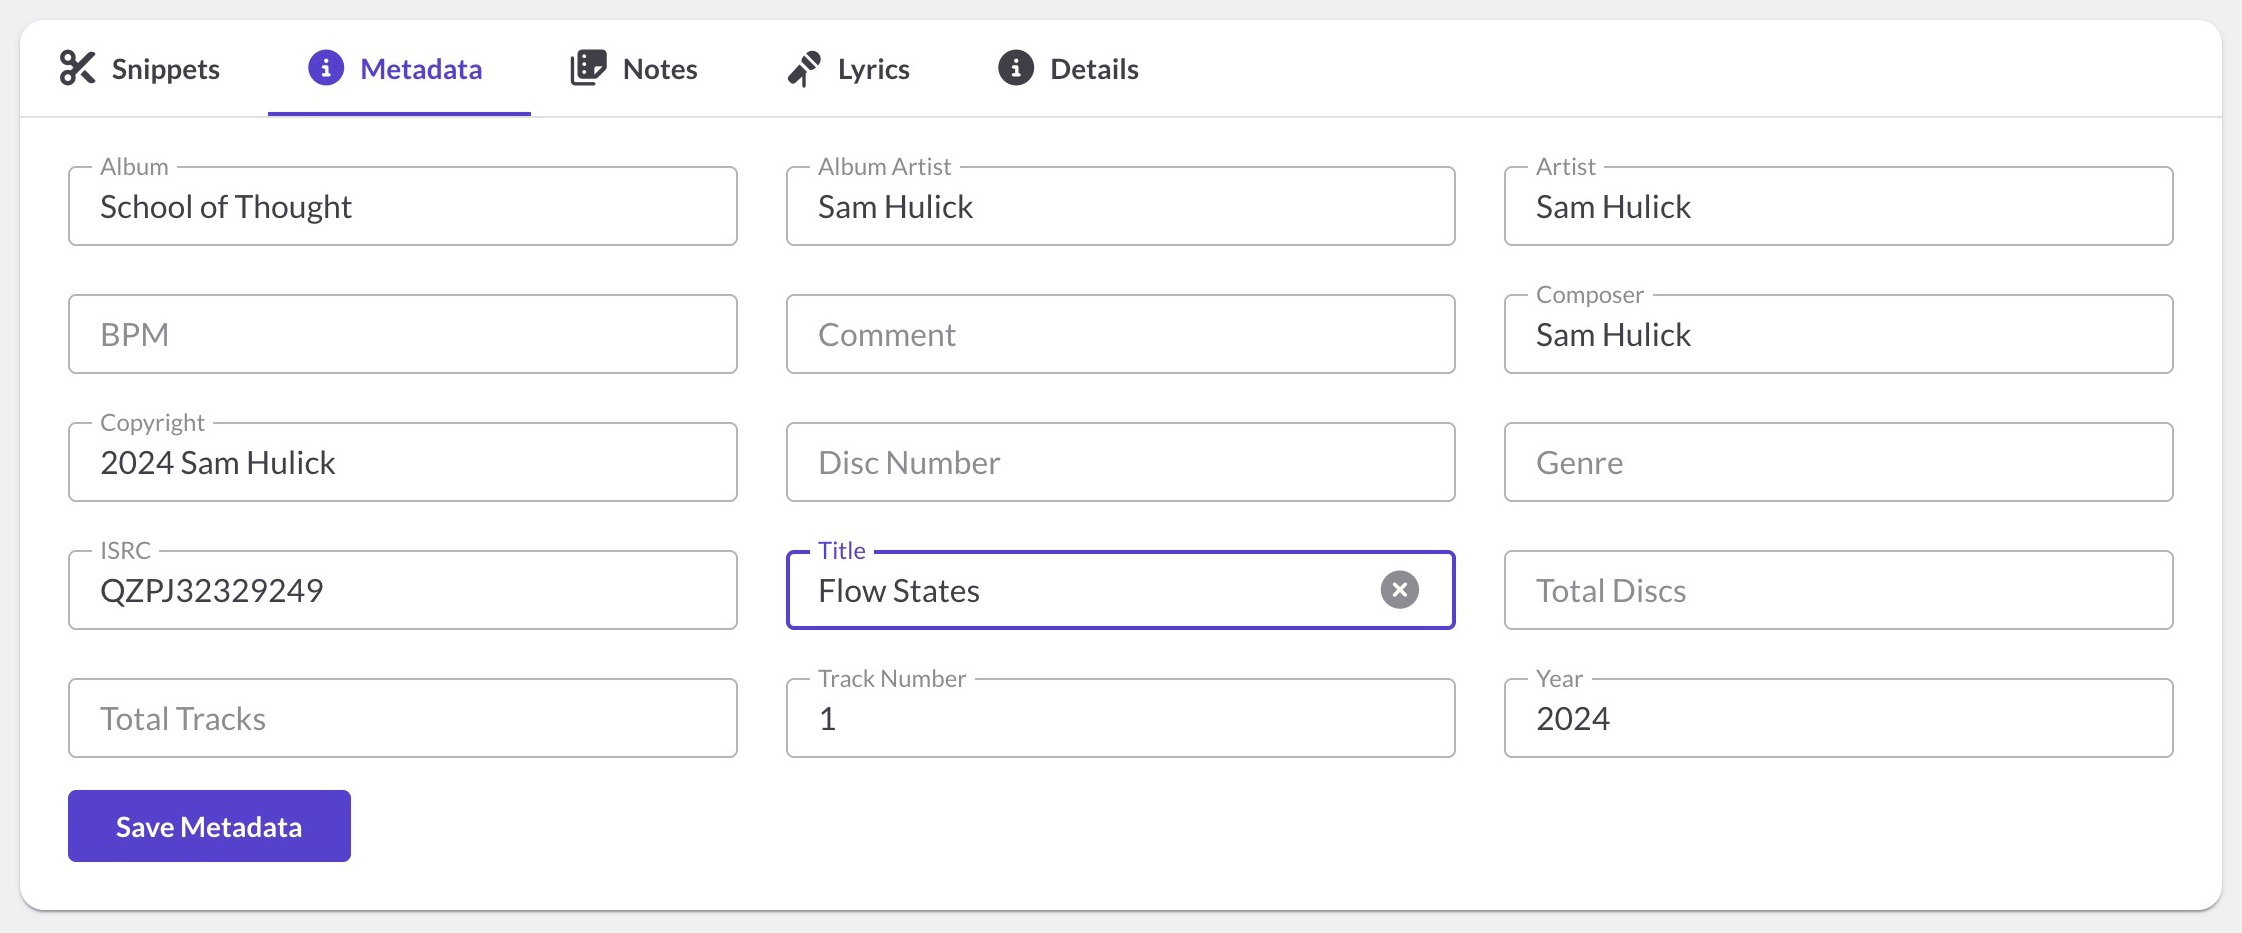
Task: Click the Genre input field
Action: [1838, 463]
